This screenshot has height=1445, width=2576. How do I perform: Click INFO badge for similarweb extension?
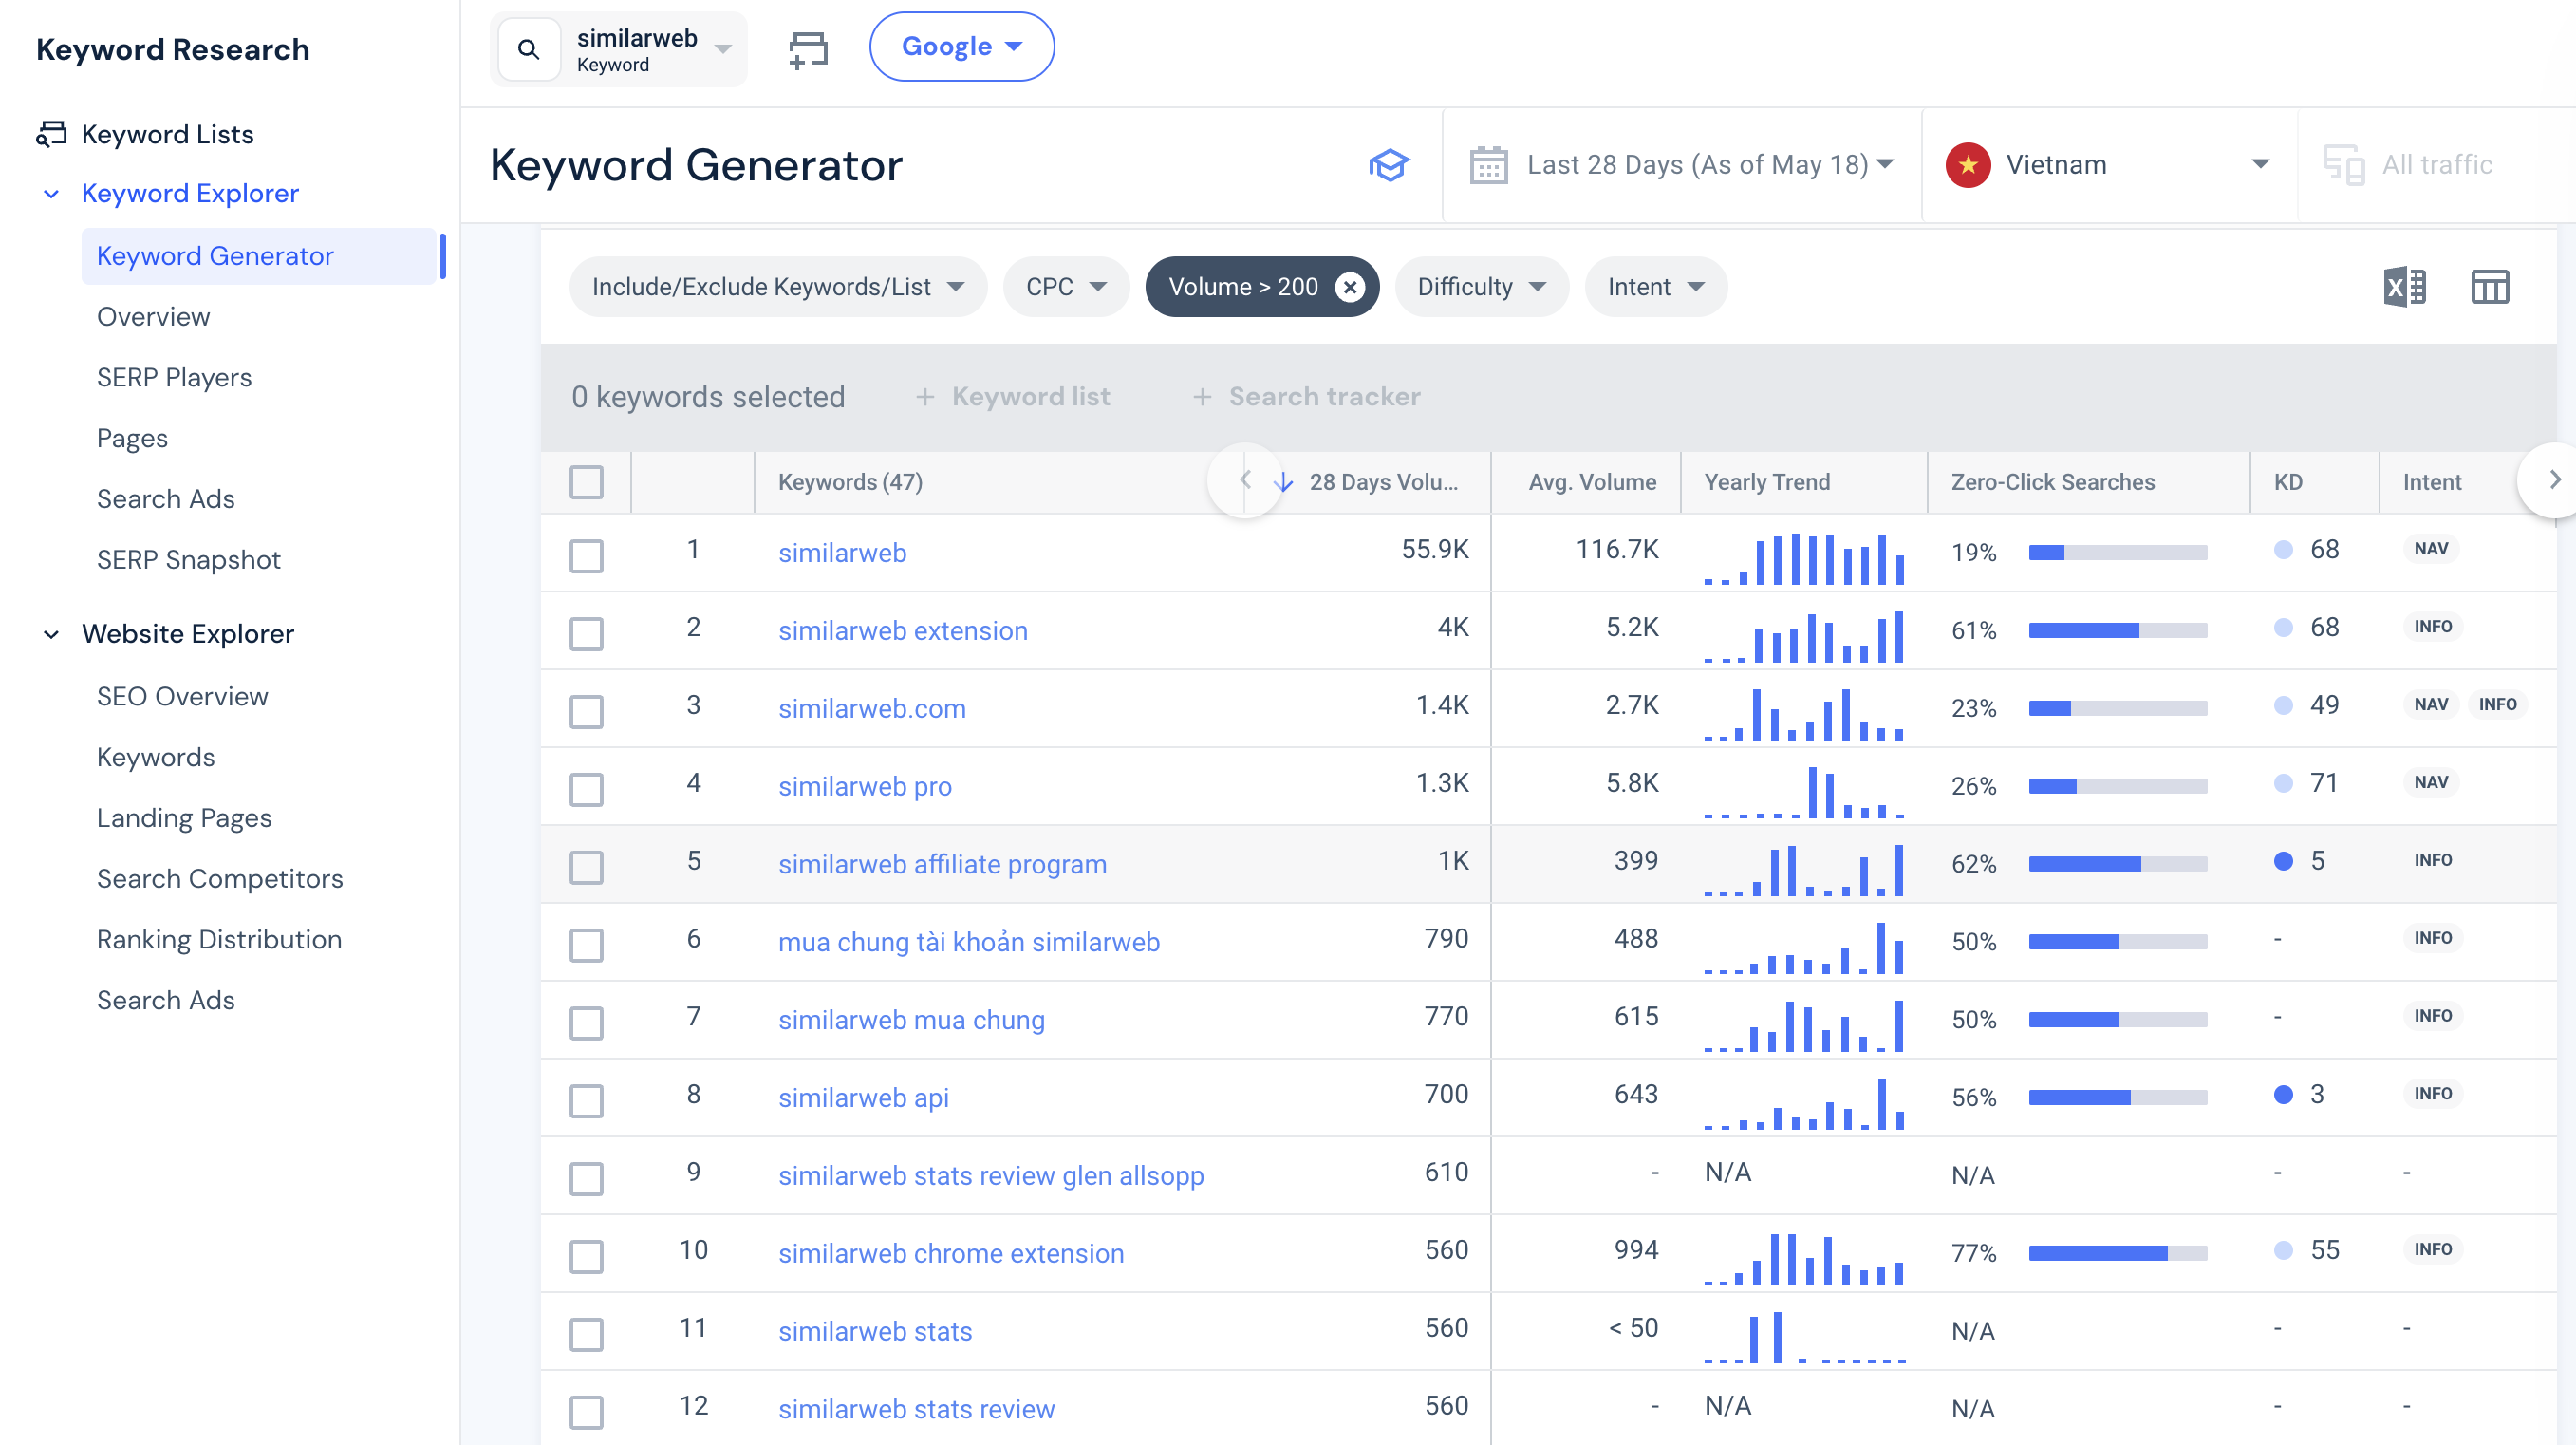(x=2432, y=626)
